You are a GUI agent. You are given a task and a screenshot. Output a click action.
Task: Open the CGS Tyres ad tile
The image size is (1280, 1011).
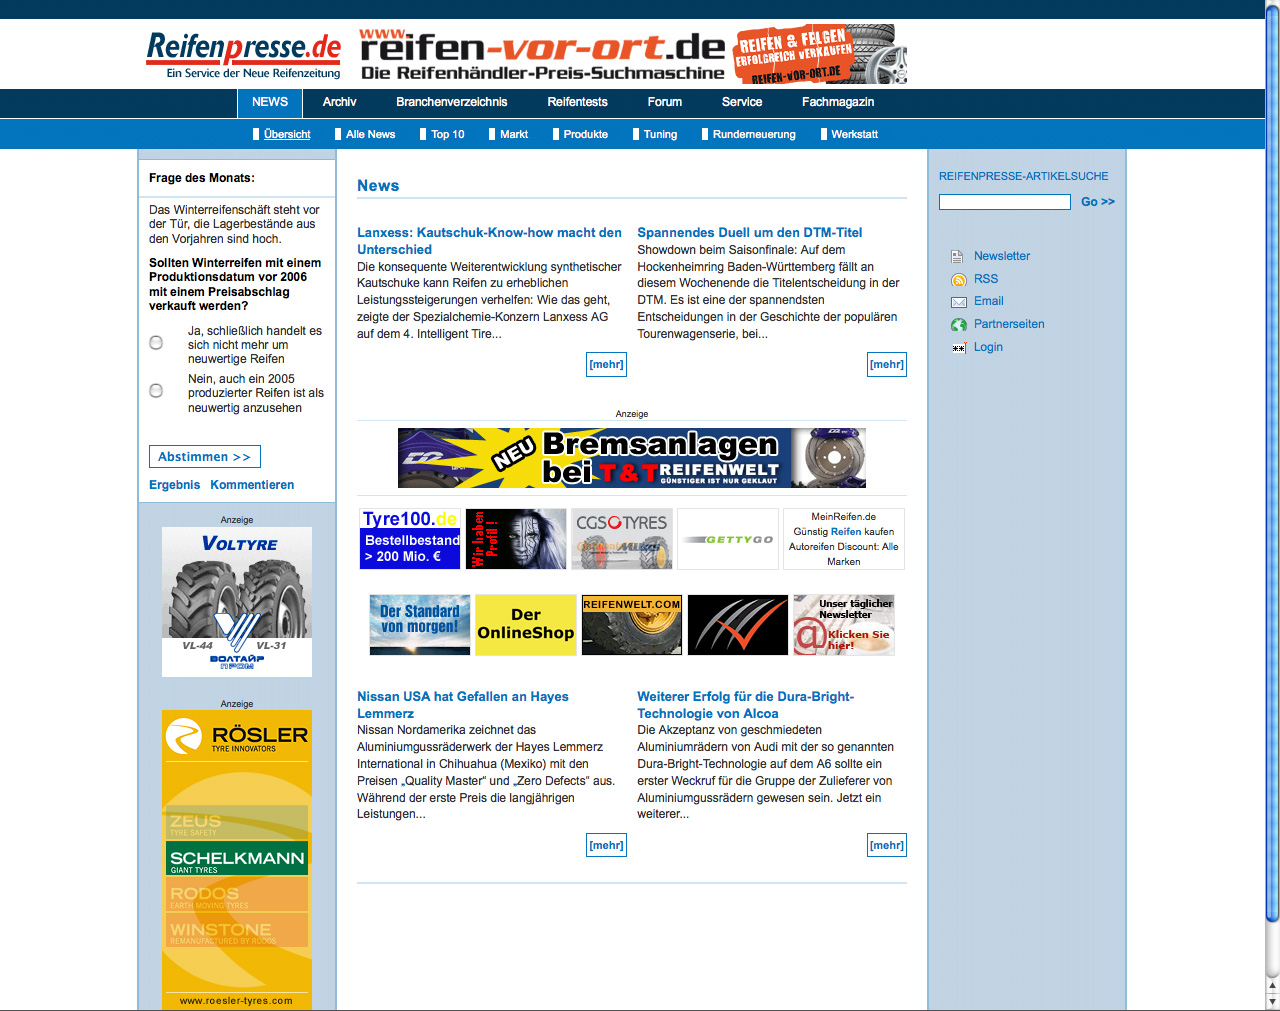coord(621,539)
